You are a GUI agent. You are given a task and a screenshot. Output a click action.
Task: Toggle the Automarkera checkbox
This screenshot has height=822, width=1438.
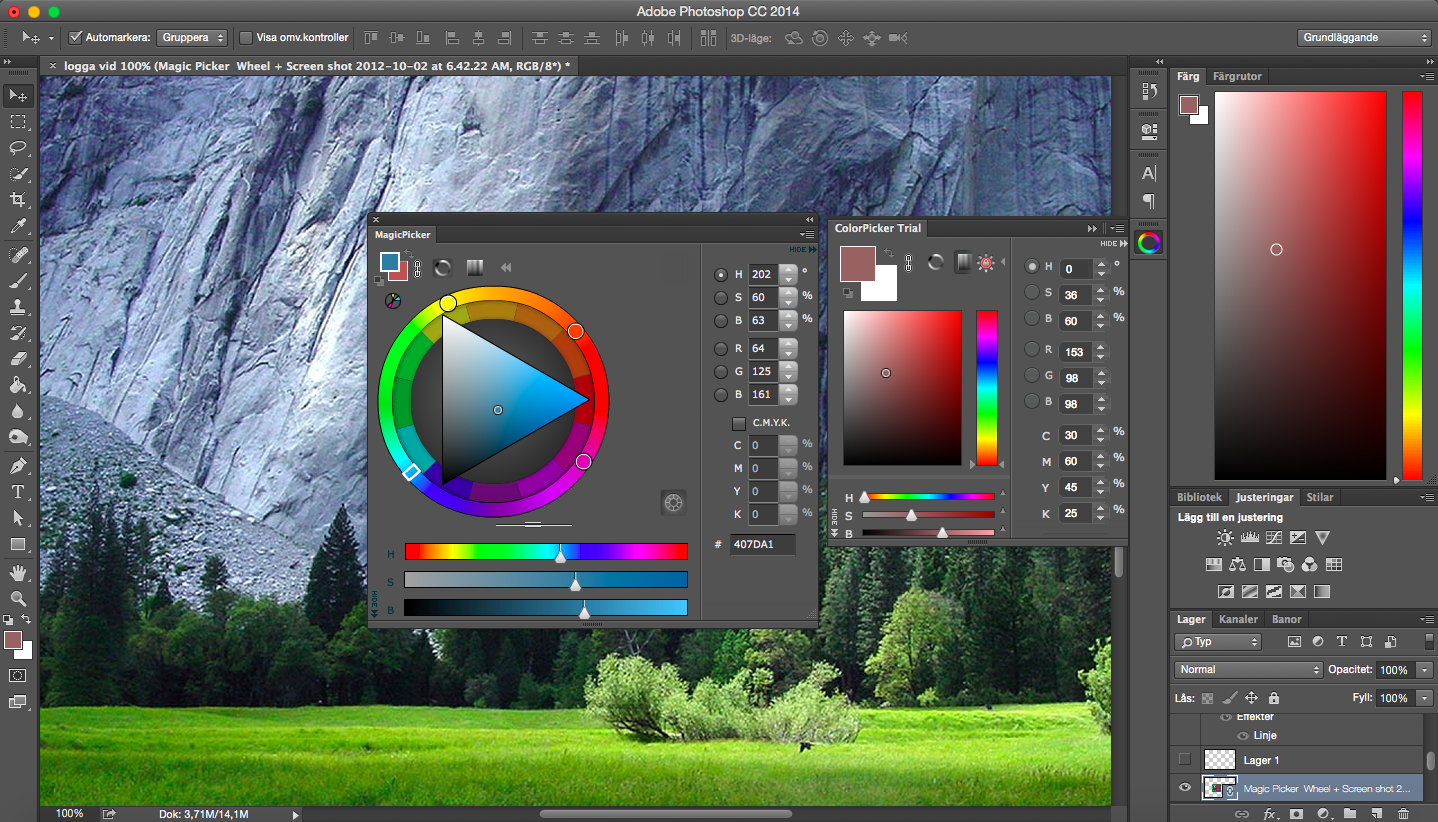(75, 38)
